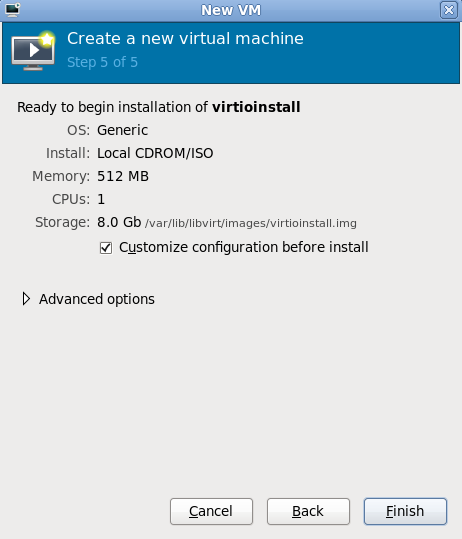Click the 512 MB memory value
462x539 pixels.
pyautogui.click(x=123, y=176)
